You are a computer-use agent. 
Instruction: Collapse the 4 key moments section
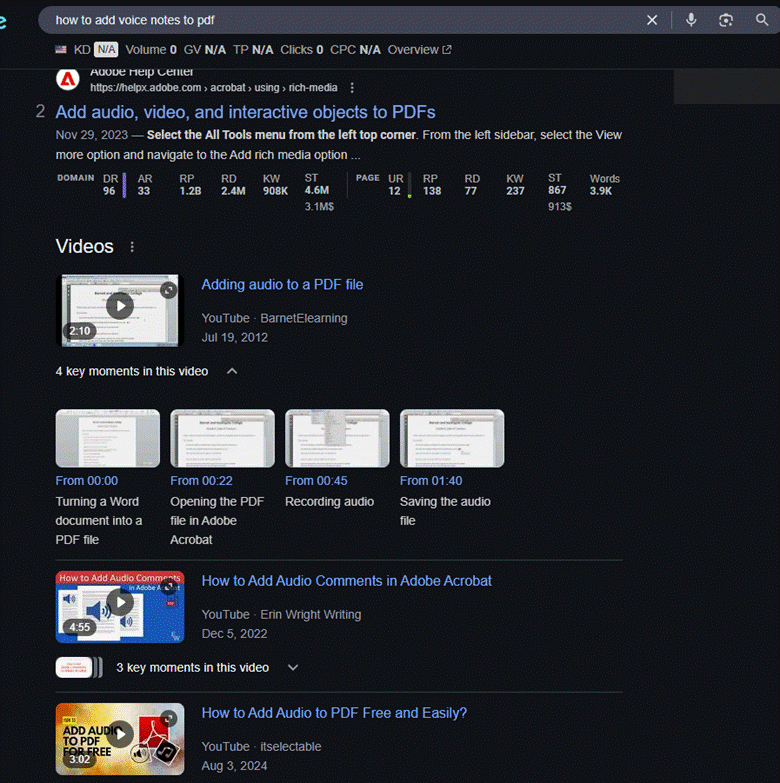pos(232,371)
